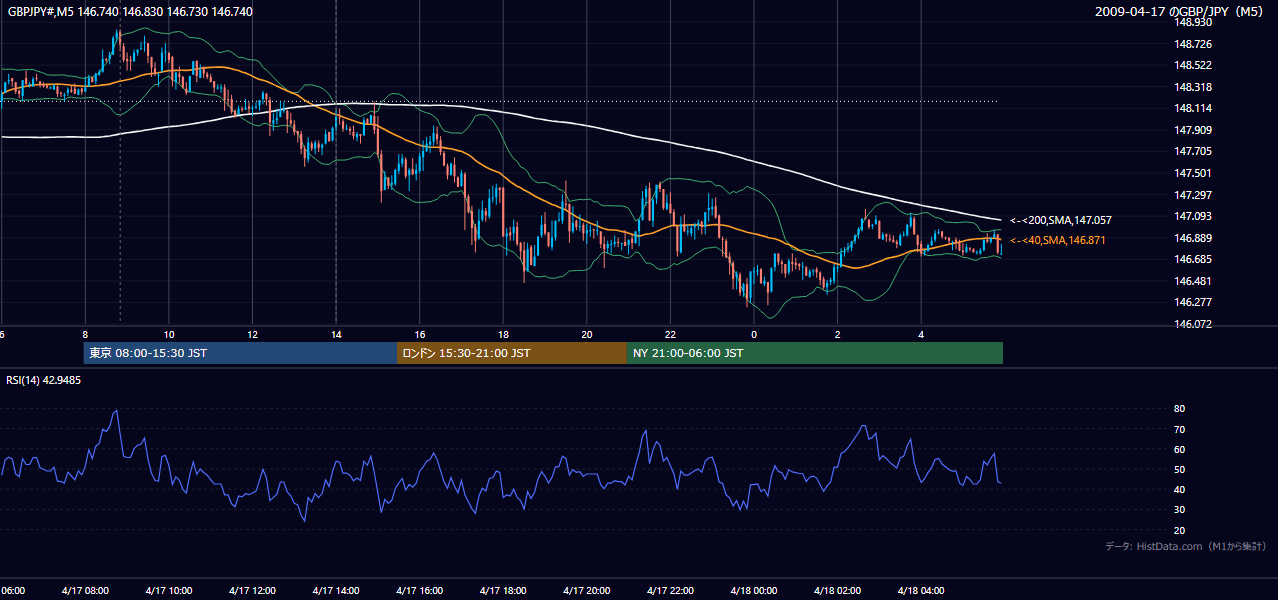This screenshot has width=1278, height=600.
Task: Click the 4/17 14:00 time axis label
Action: (x=336, y=591)
